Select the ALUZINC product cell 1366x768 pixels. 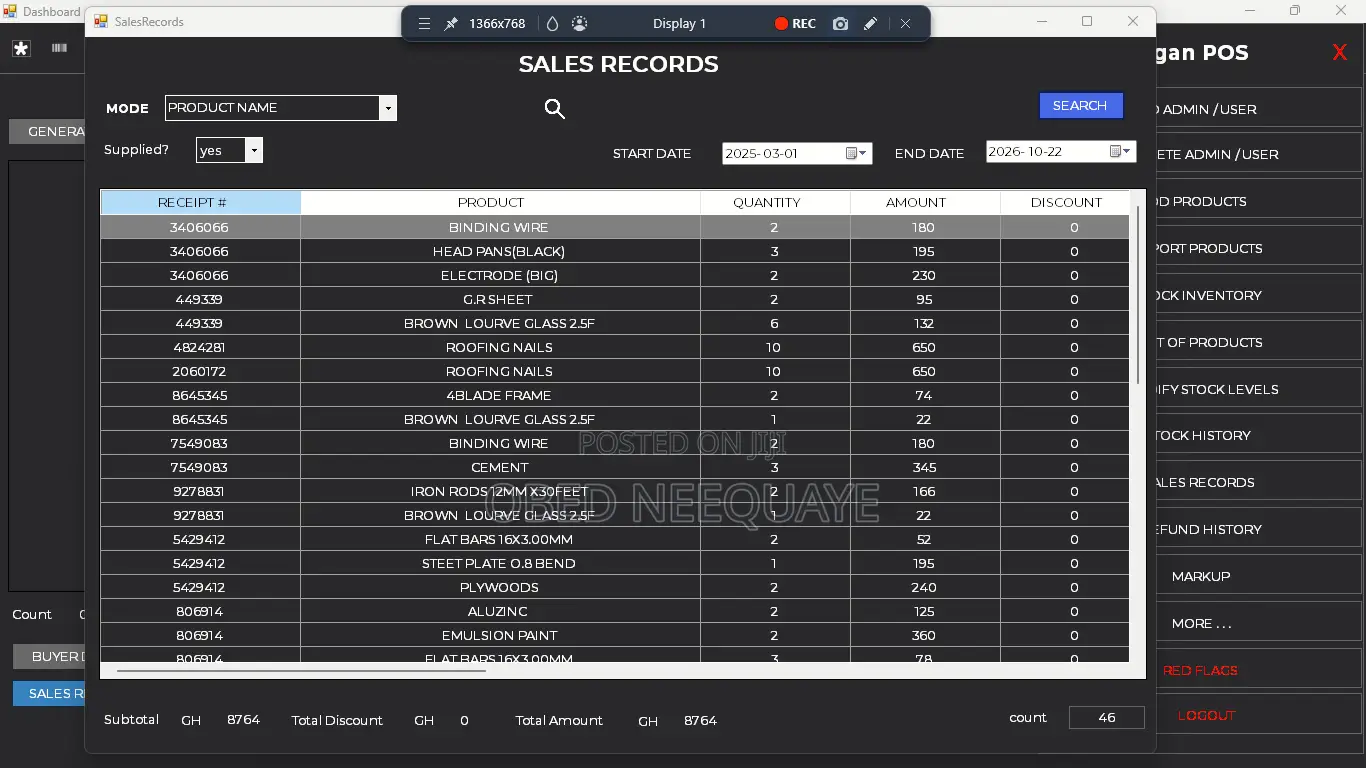click(x=500, y=611)
